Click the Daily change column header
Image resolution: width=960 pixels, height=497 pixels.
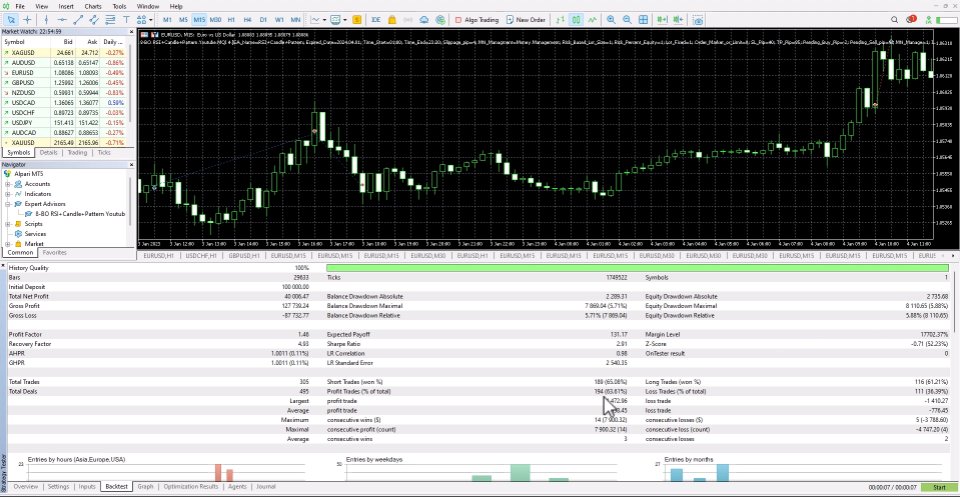(x=114, y=42)
